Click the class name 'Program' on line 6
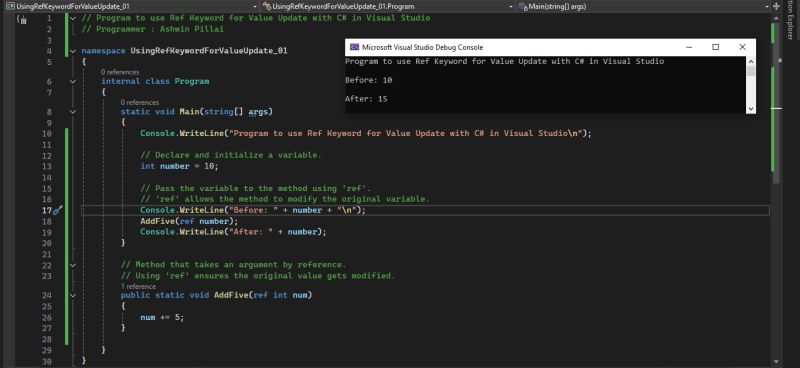800x368 pixels. click(192, 81)
